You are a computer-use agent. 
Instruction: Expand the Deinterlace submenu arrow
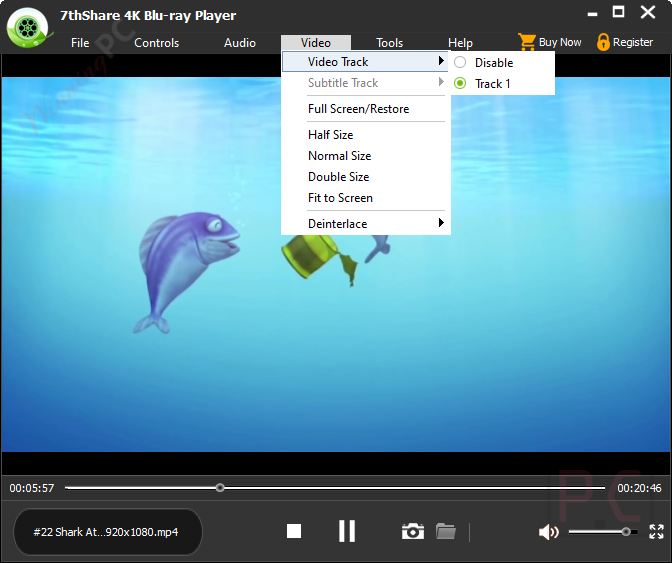(x=441, y=222)
